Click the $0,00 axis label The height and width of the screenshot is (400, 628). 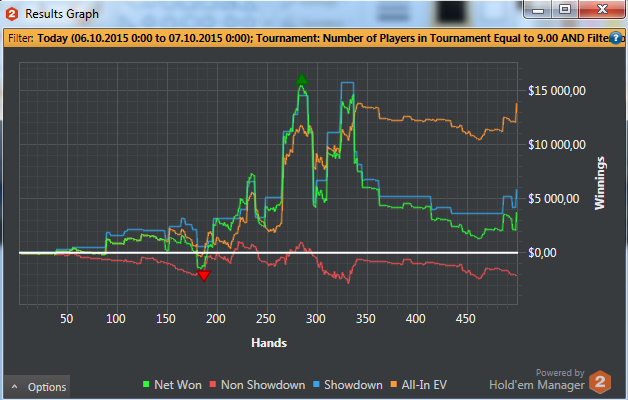tap(542, 253)
